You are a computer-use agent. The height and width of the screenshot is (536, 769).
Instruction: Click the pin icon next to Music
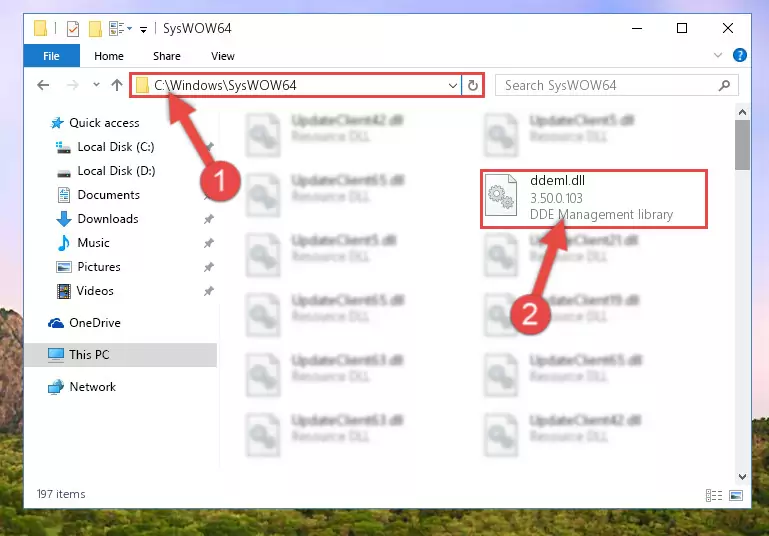[x=209, y=243]
